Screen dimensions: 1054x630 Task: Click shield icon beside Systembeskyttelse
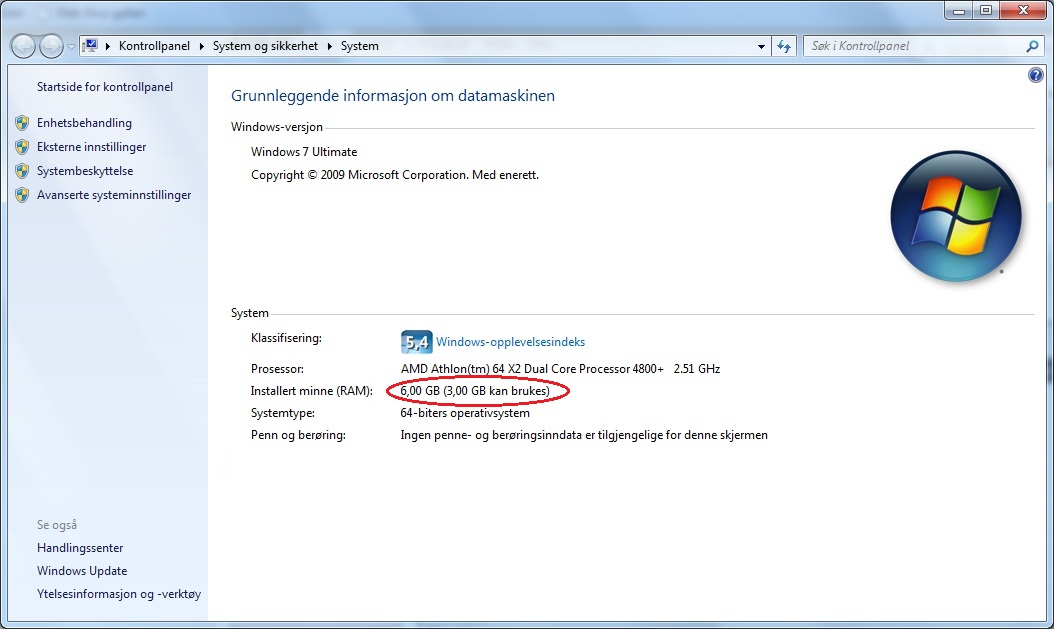click(22, 171)
